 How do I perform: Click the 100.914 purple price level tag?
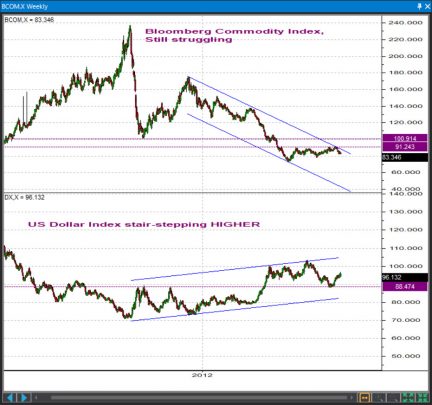click(x=405, y=138)
